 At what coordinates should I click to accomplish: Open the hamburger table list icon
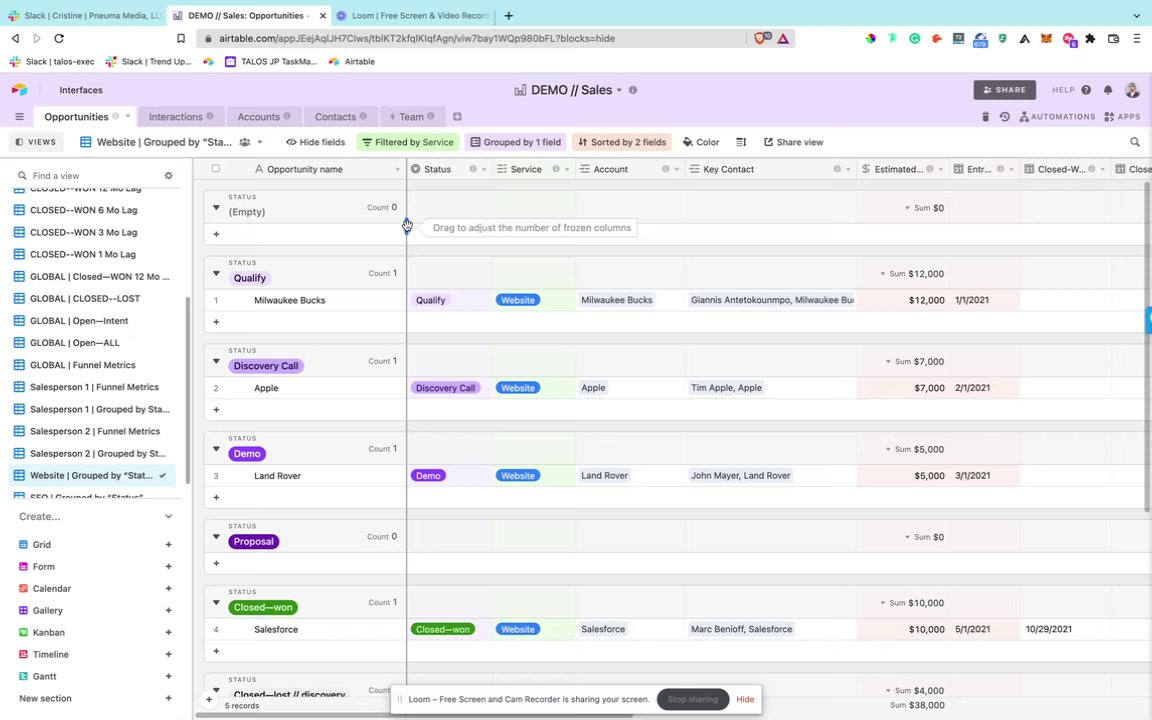tap(20, 117)
